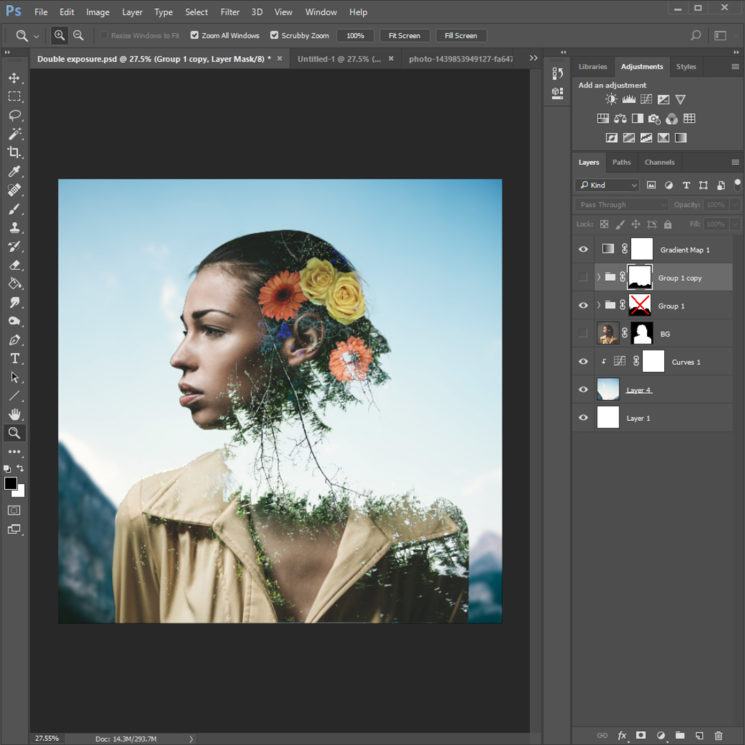
Task: Select the Hand tool
Action: 14,414
